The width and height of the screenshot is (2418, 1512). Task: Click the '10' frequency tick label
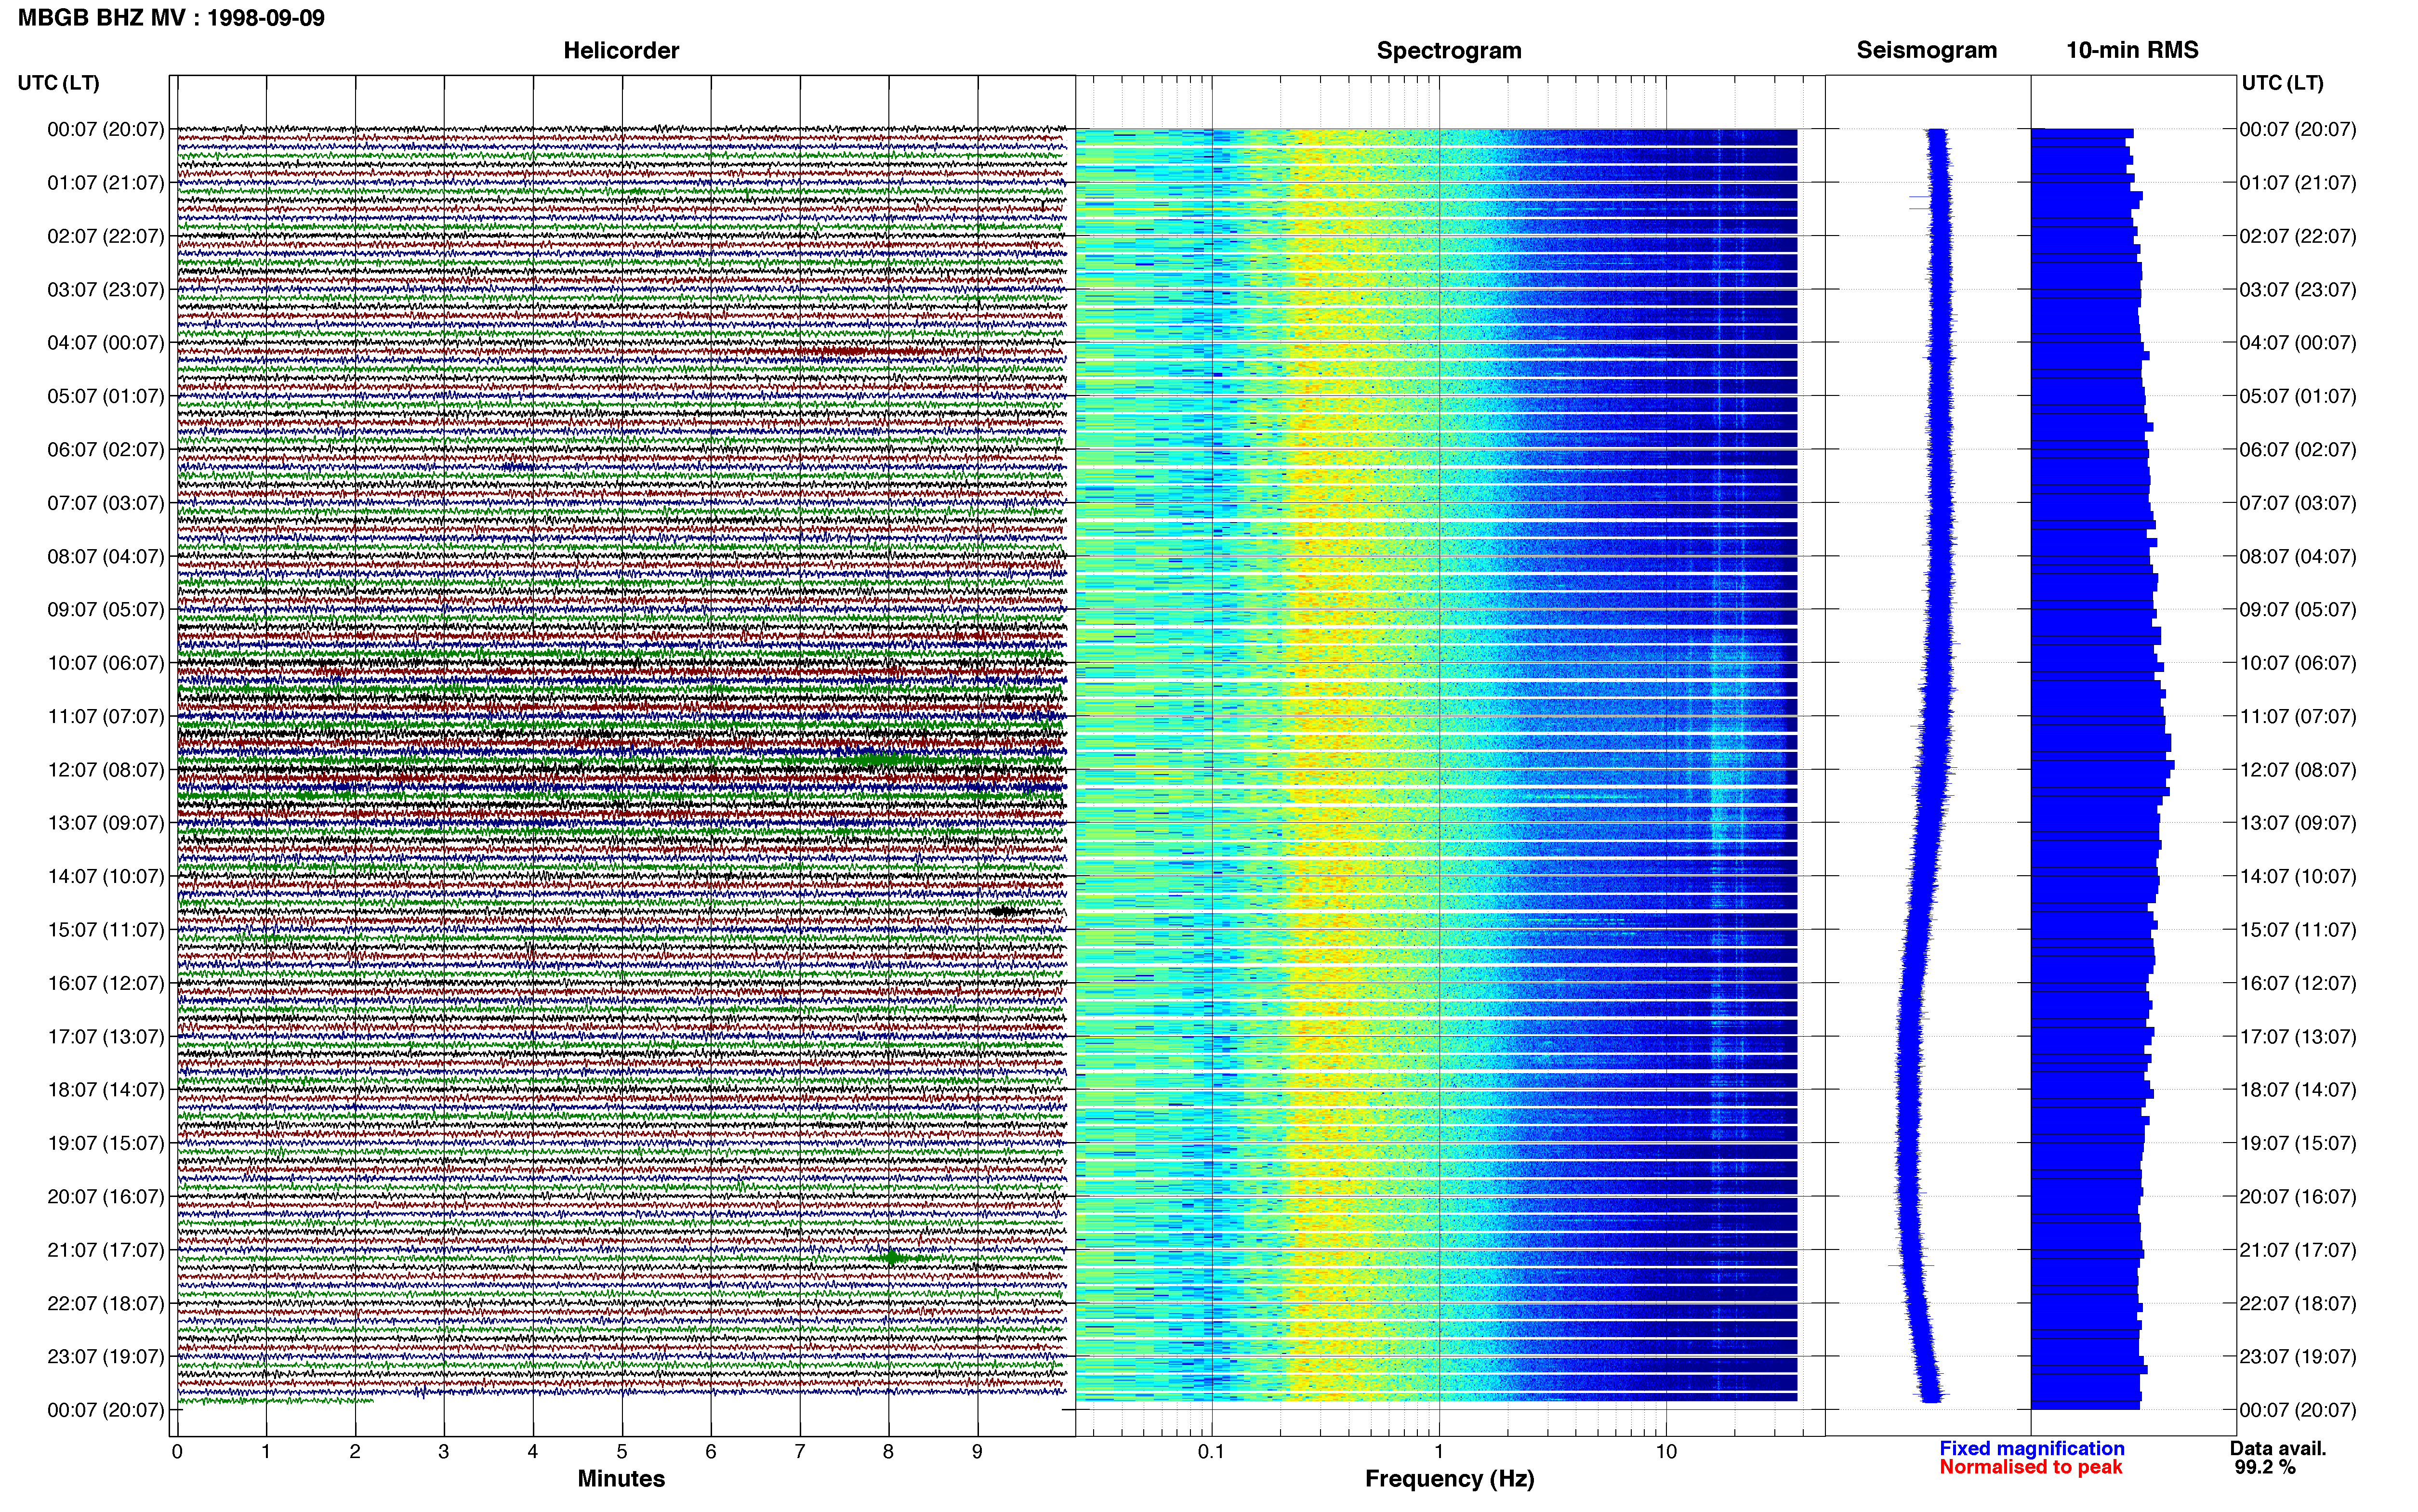click(1665, 1451)
